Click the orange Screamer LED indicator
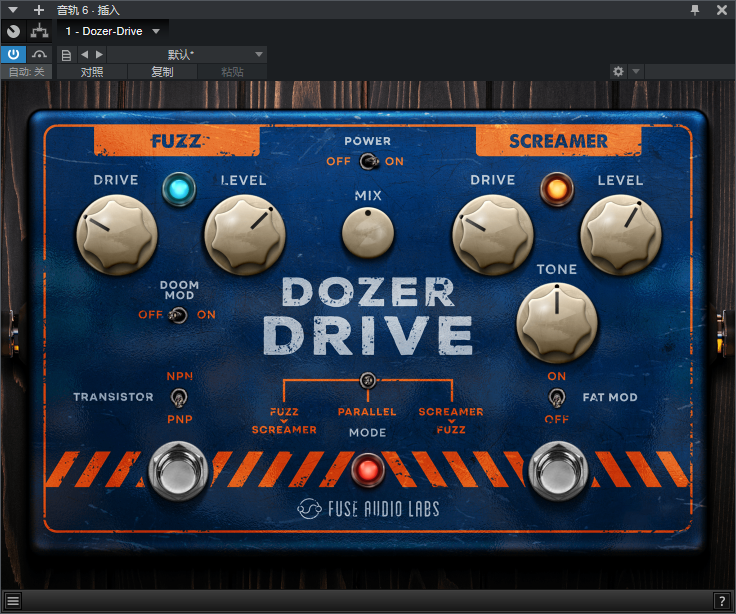The image size is (736, 614). 557,189
